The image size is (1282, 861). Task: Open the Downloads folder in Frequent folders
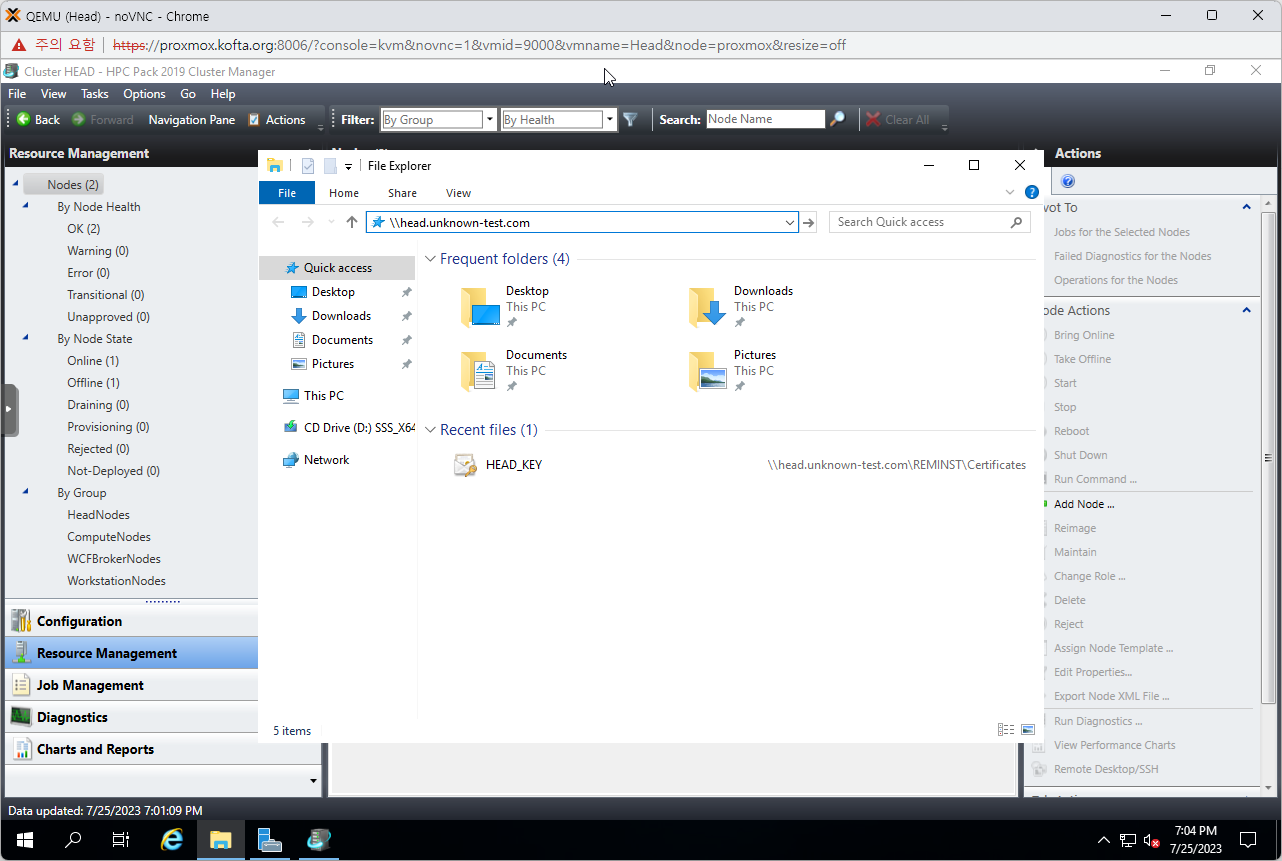708,307
